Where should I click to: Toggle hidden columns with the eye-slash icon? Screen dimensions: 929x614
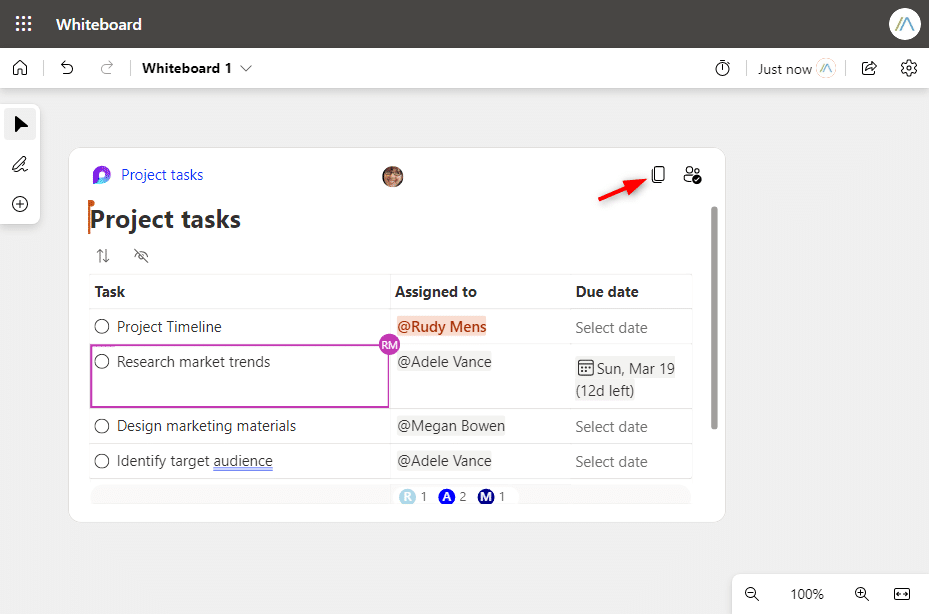(x=141, y=256)
